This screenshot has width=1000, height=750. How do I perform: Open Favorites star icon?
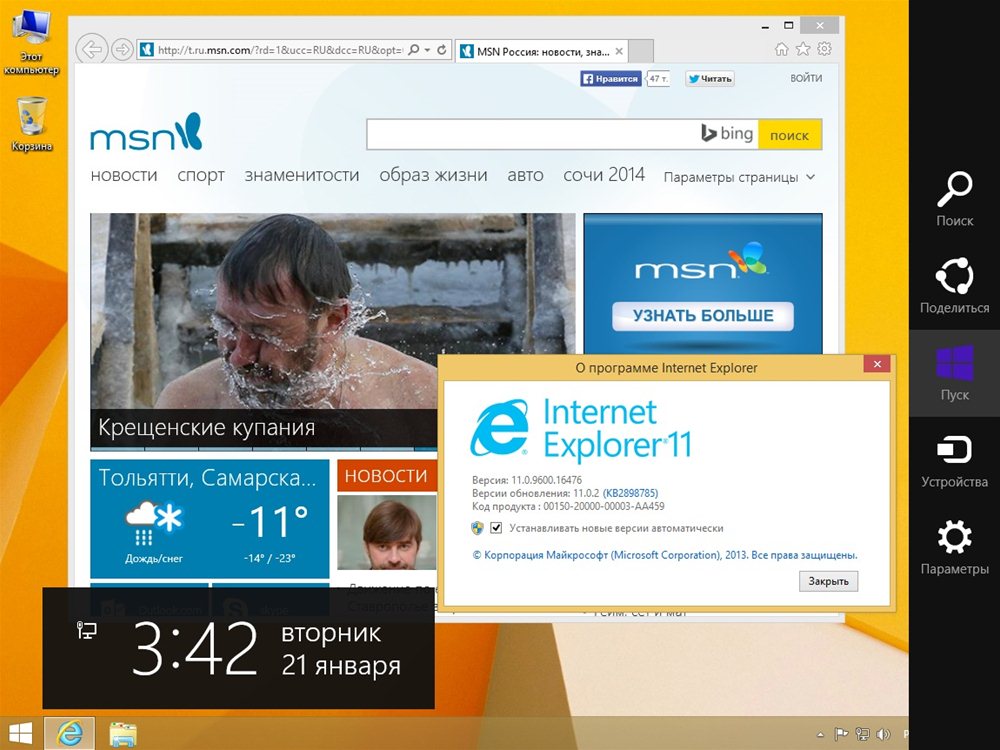(803, 49)
